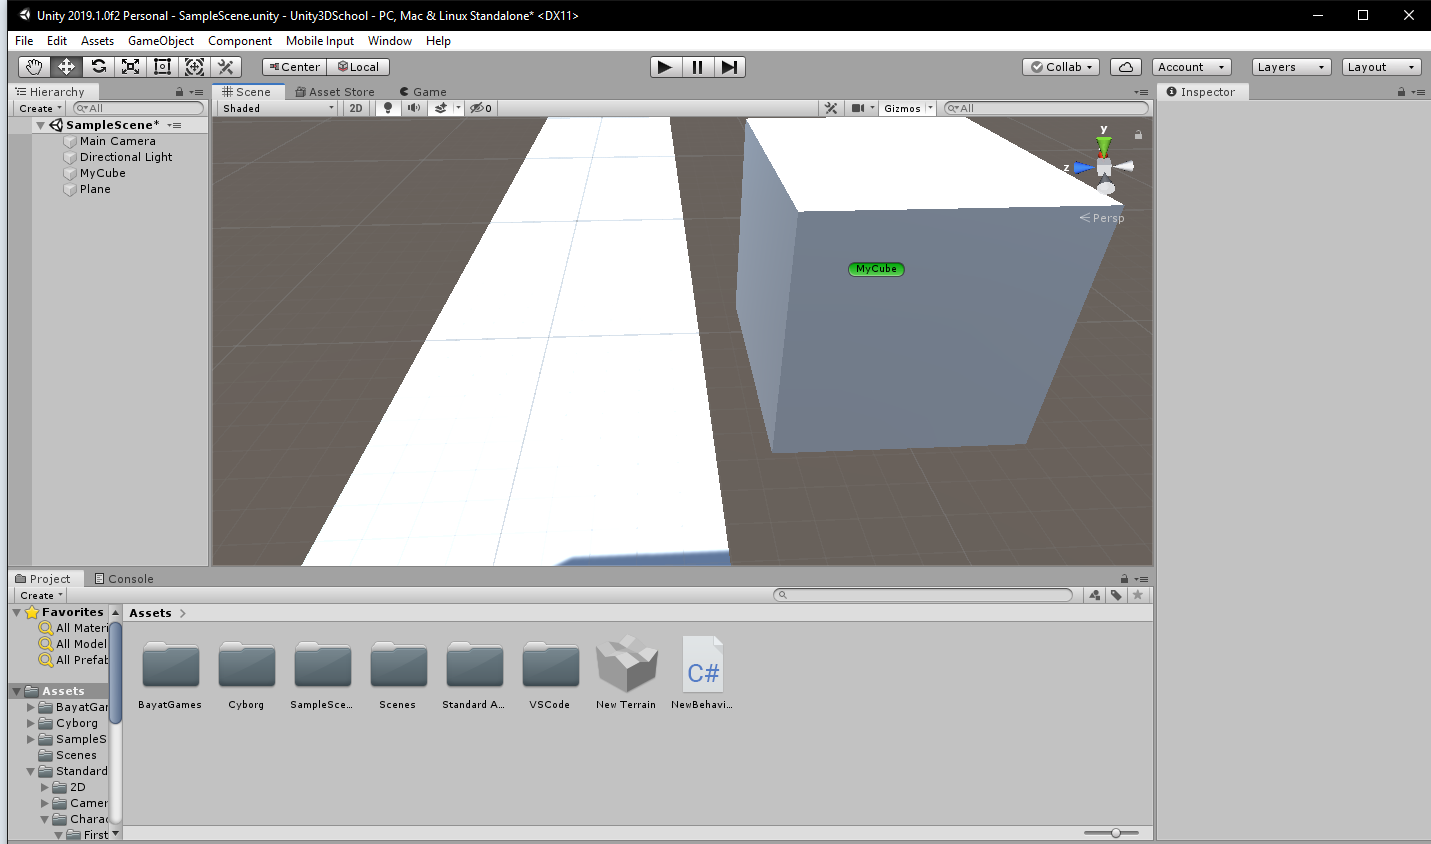Click the Pause button

[697, 67]
